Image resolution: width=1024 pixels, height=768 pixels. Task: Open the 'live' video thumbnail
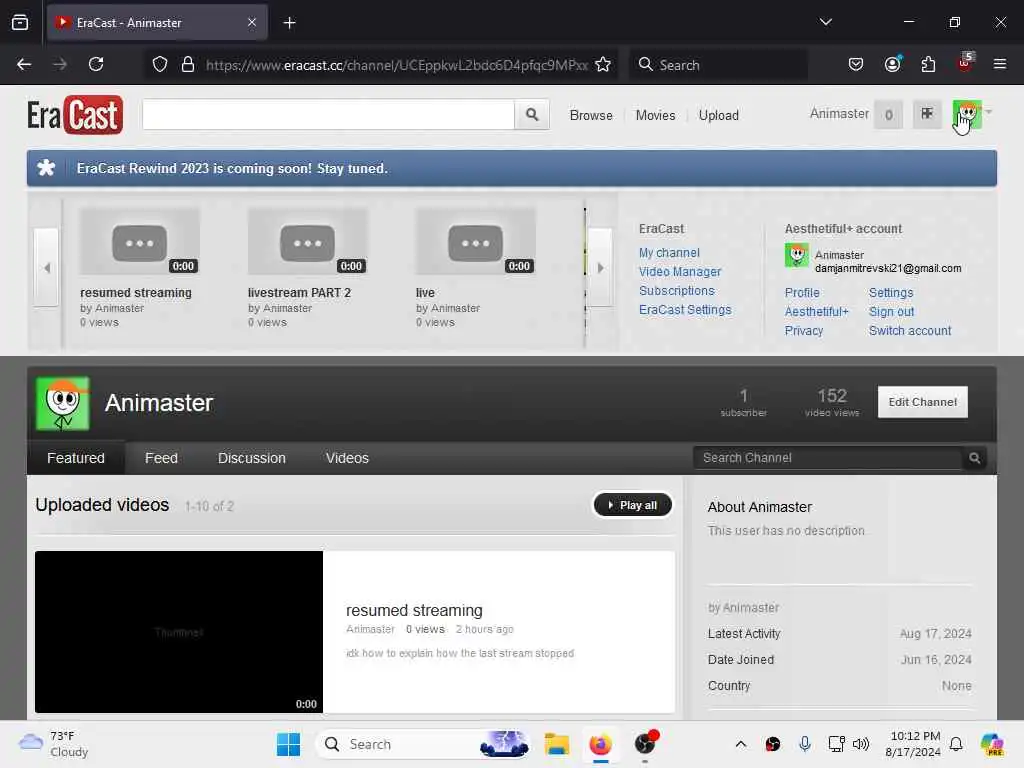475,242
